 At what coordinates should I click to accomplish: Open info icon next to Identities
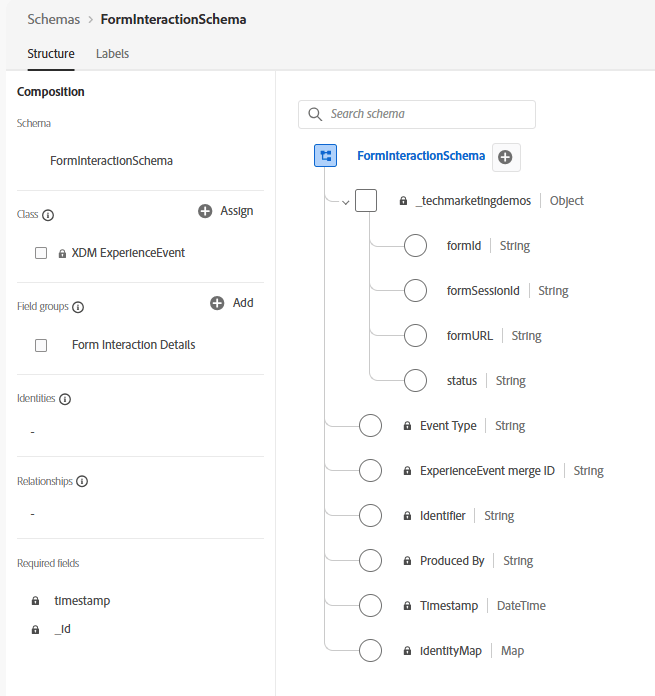click(65, 399)
